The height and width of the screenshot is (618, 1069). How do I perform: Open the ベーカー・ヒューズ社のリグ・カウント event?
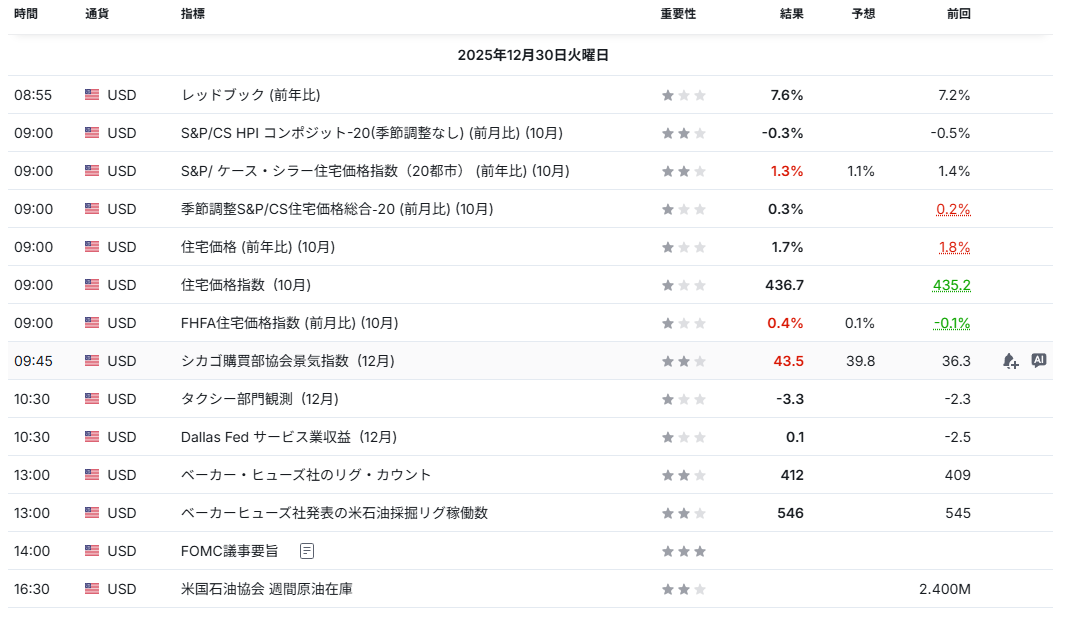pyautogui.click(x=306, y=475)
